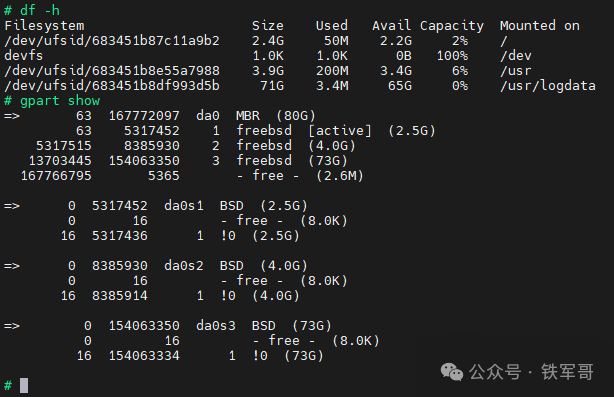Image resolution: width=614 pixels, height=397 pixels.
Task: Click the 'df -h' command text
Action: pos(40,10)
